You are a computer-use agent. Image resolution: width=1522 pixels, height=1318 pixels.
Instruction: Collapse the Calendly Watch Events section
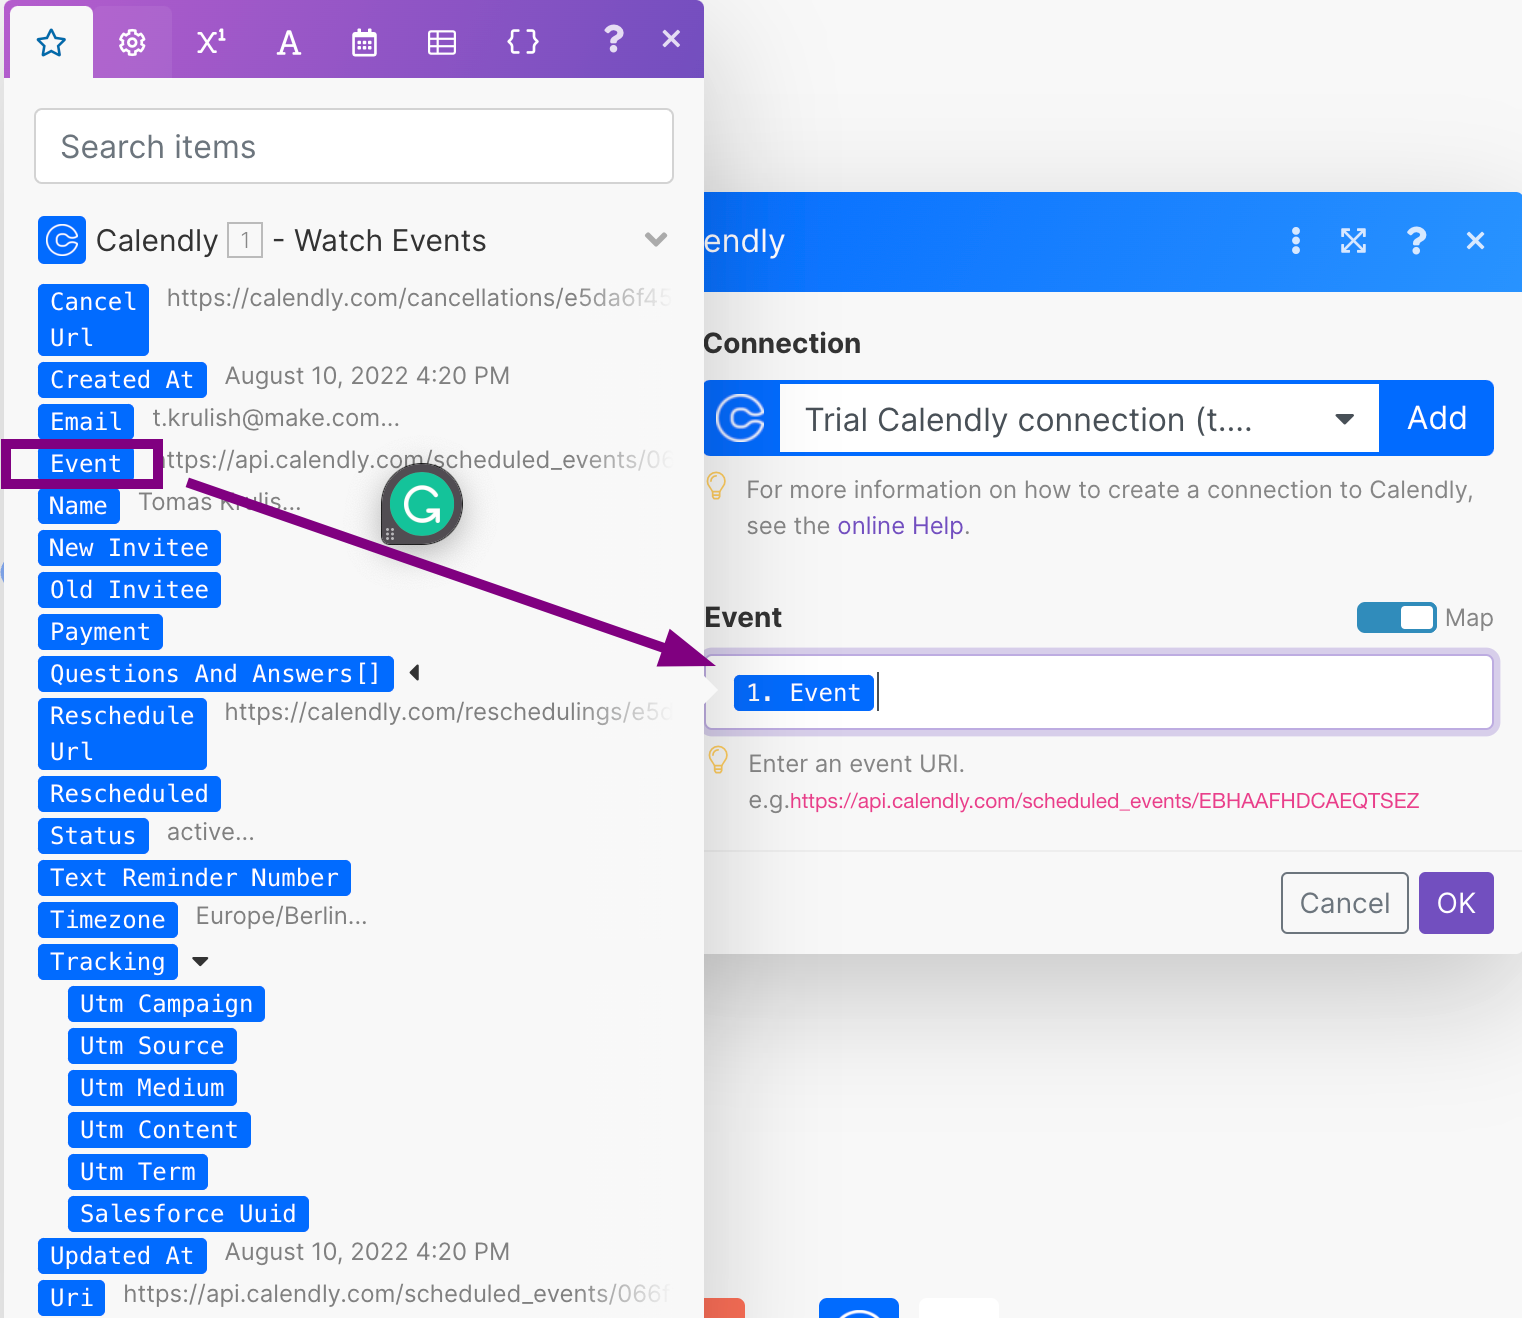click(656, 239)
